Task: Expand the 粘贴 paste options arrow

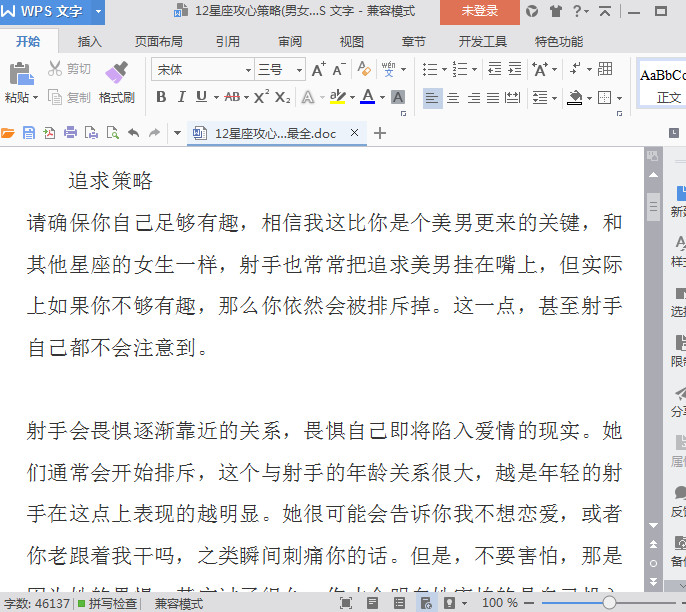Action: click(35, 97)
